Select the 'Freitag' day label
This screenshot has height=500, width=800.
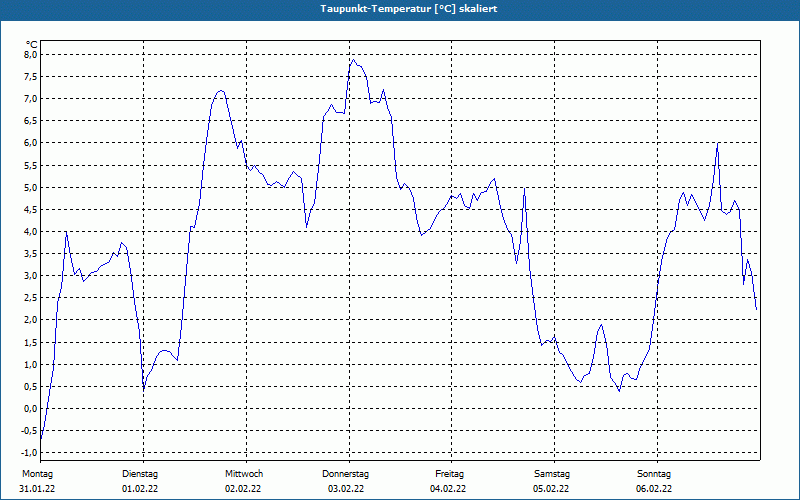coord(449,474)
